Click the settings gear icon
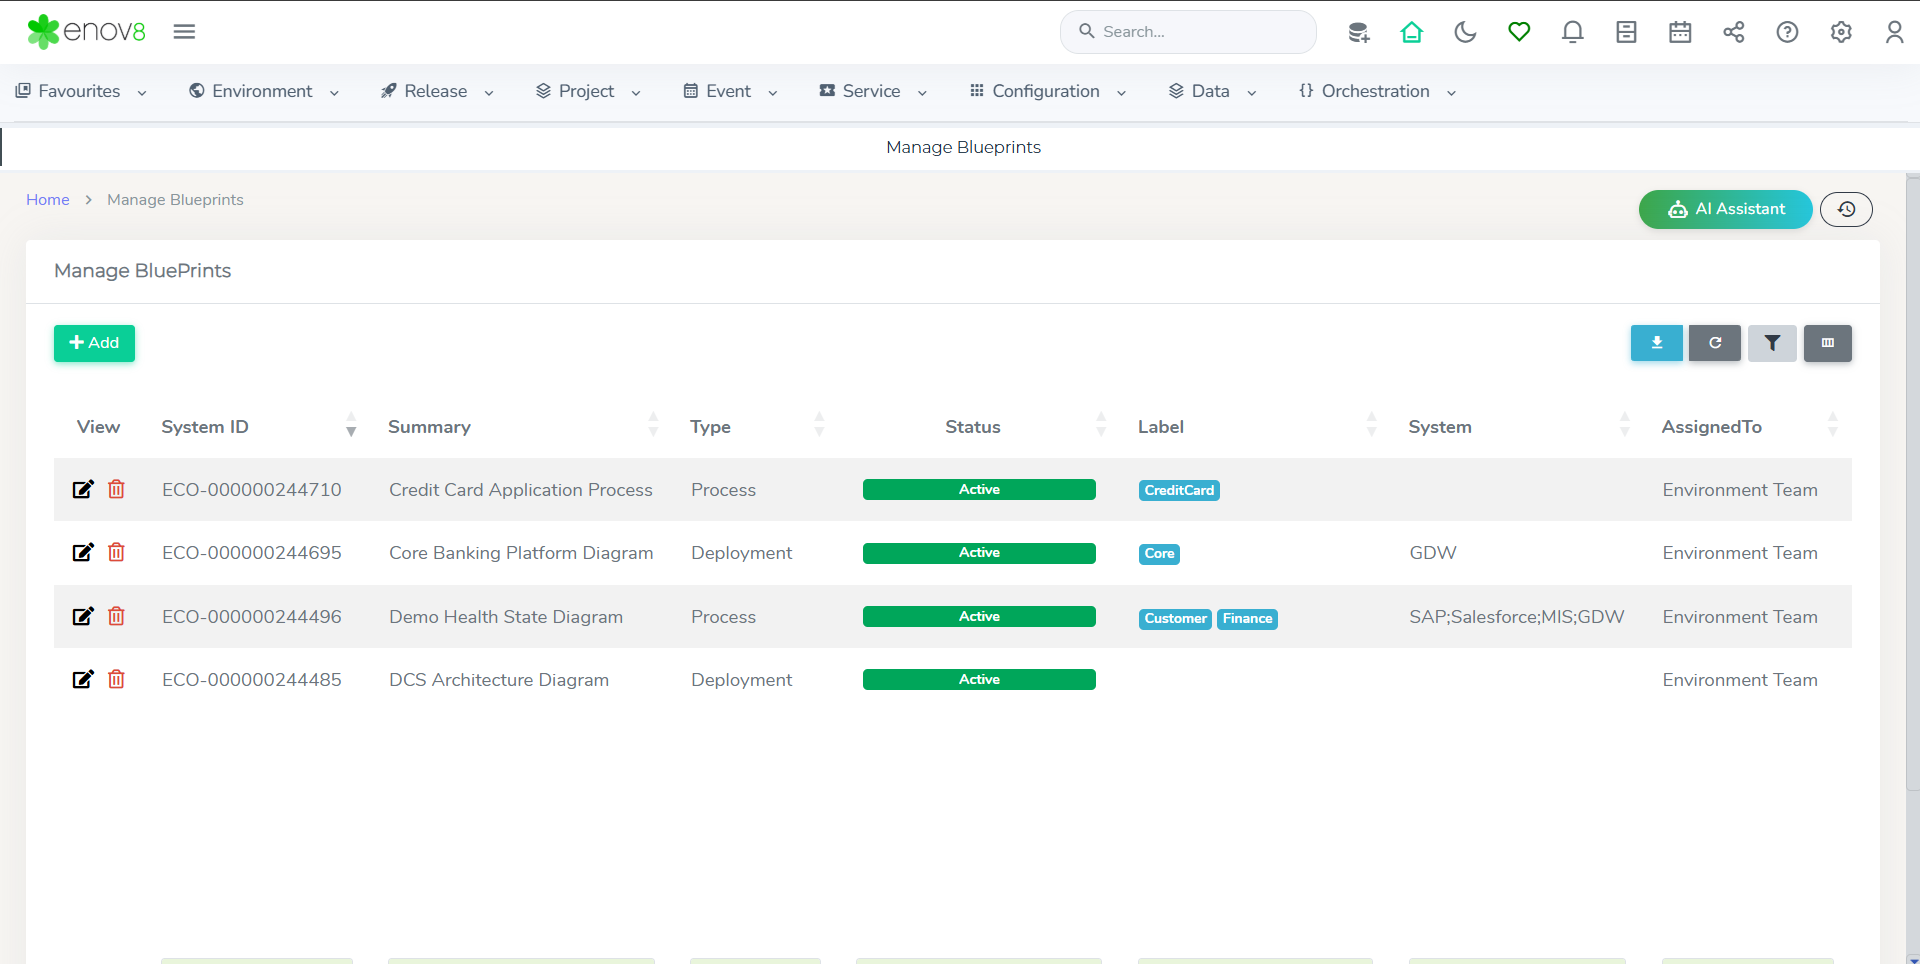 [1840, 32]
